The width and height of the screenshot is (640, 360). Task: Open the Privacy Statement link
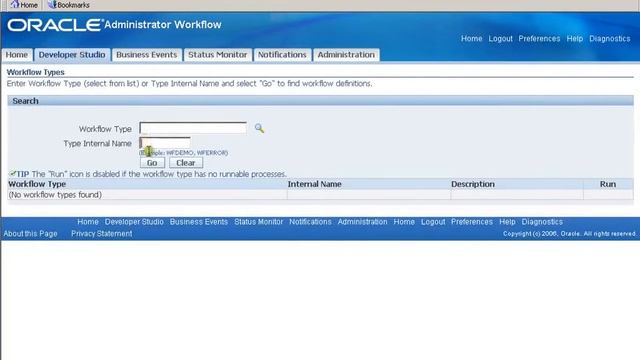tap(102, 233)
